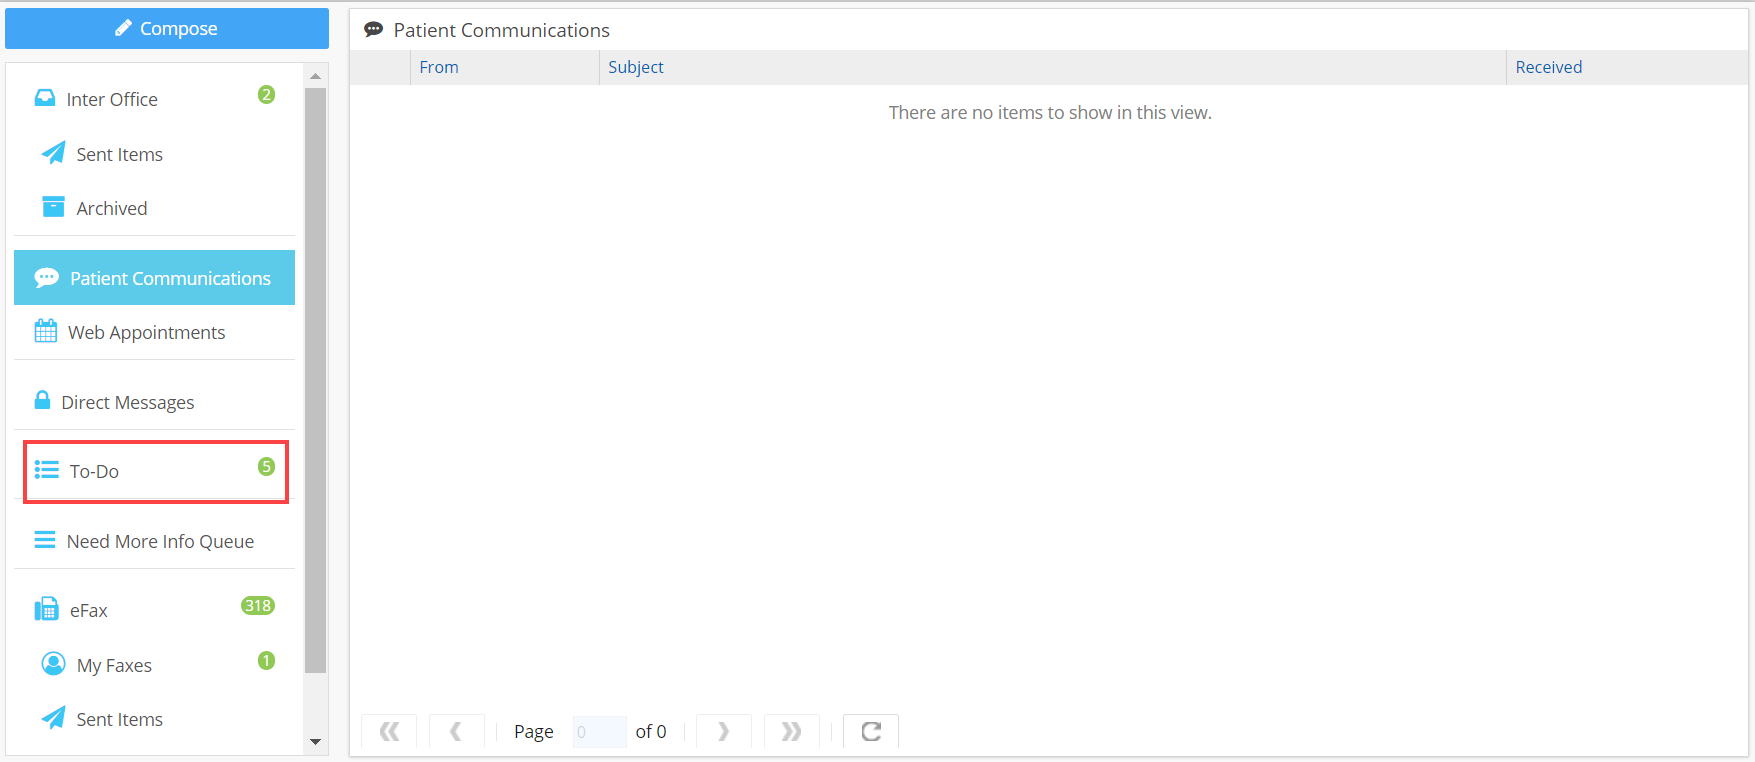Viewport: 1755px width, 762px height.
Task: Click the pencil icon on the Compose button
Action: 124,28
